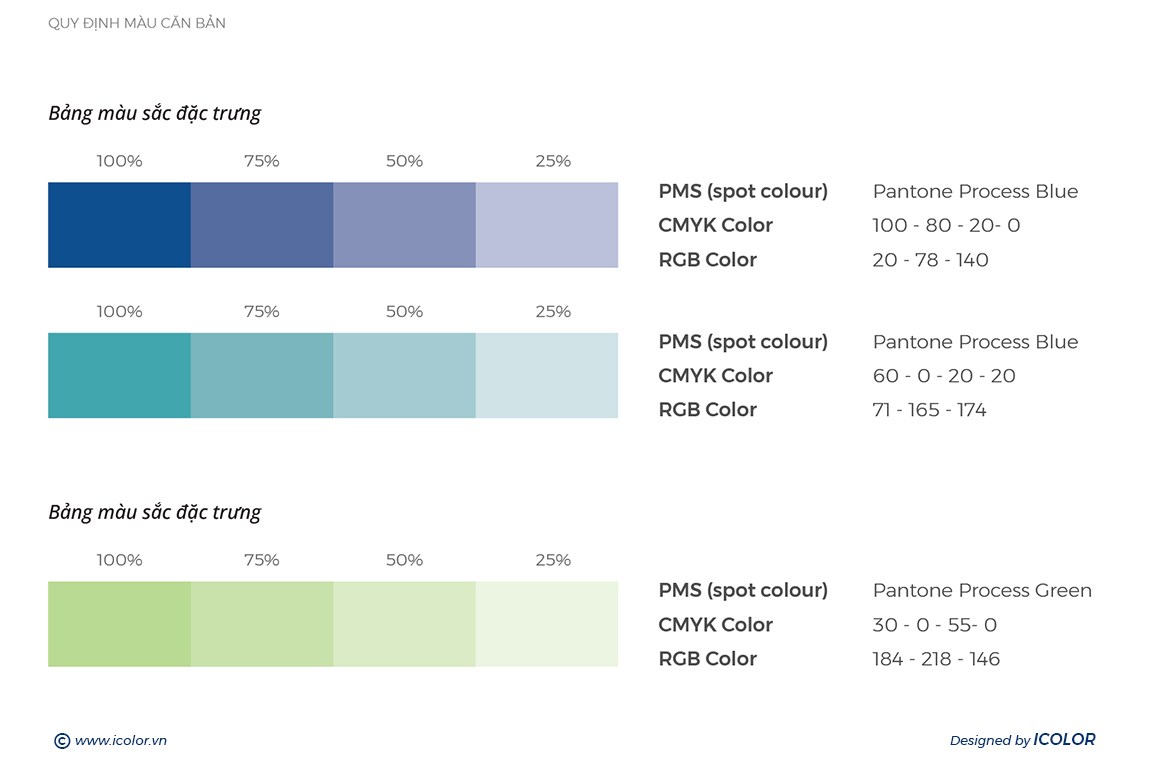1160x781 pixels.
Task: Choose the 50% light green swatch
Action: [404, 624]
